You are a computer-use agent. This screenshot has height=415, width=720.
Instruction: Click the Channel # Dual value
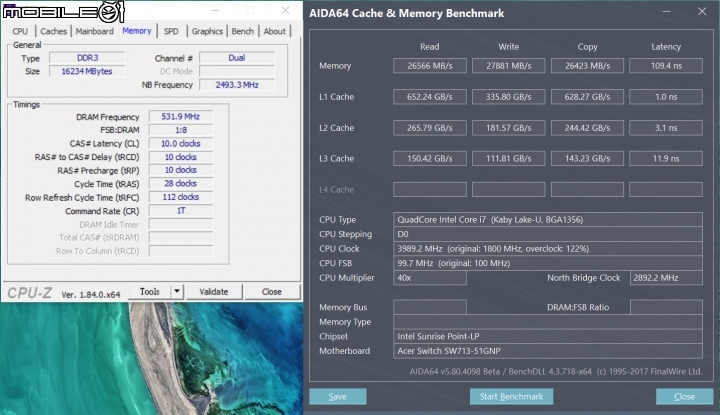(x=237, y=58)
